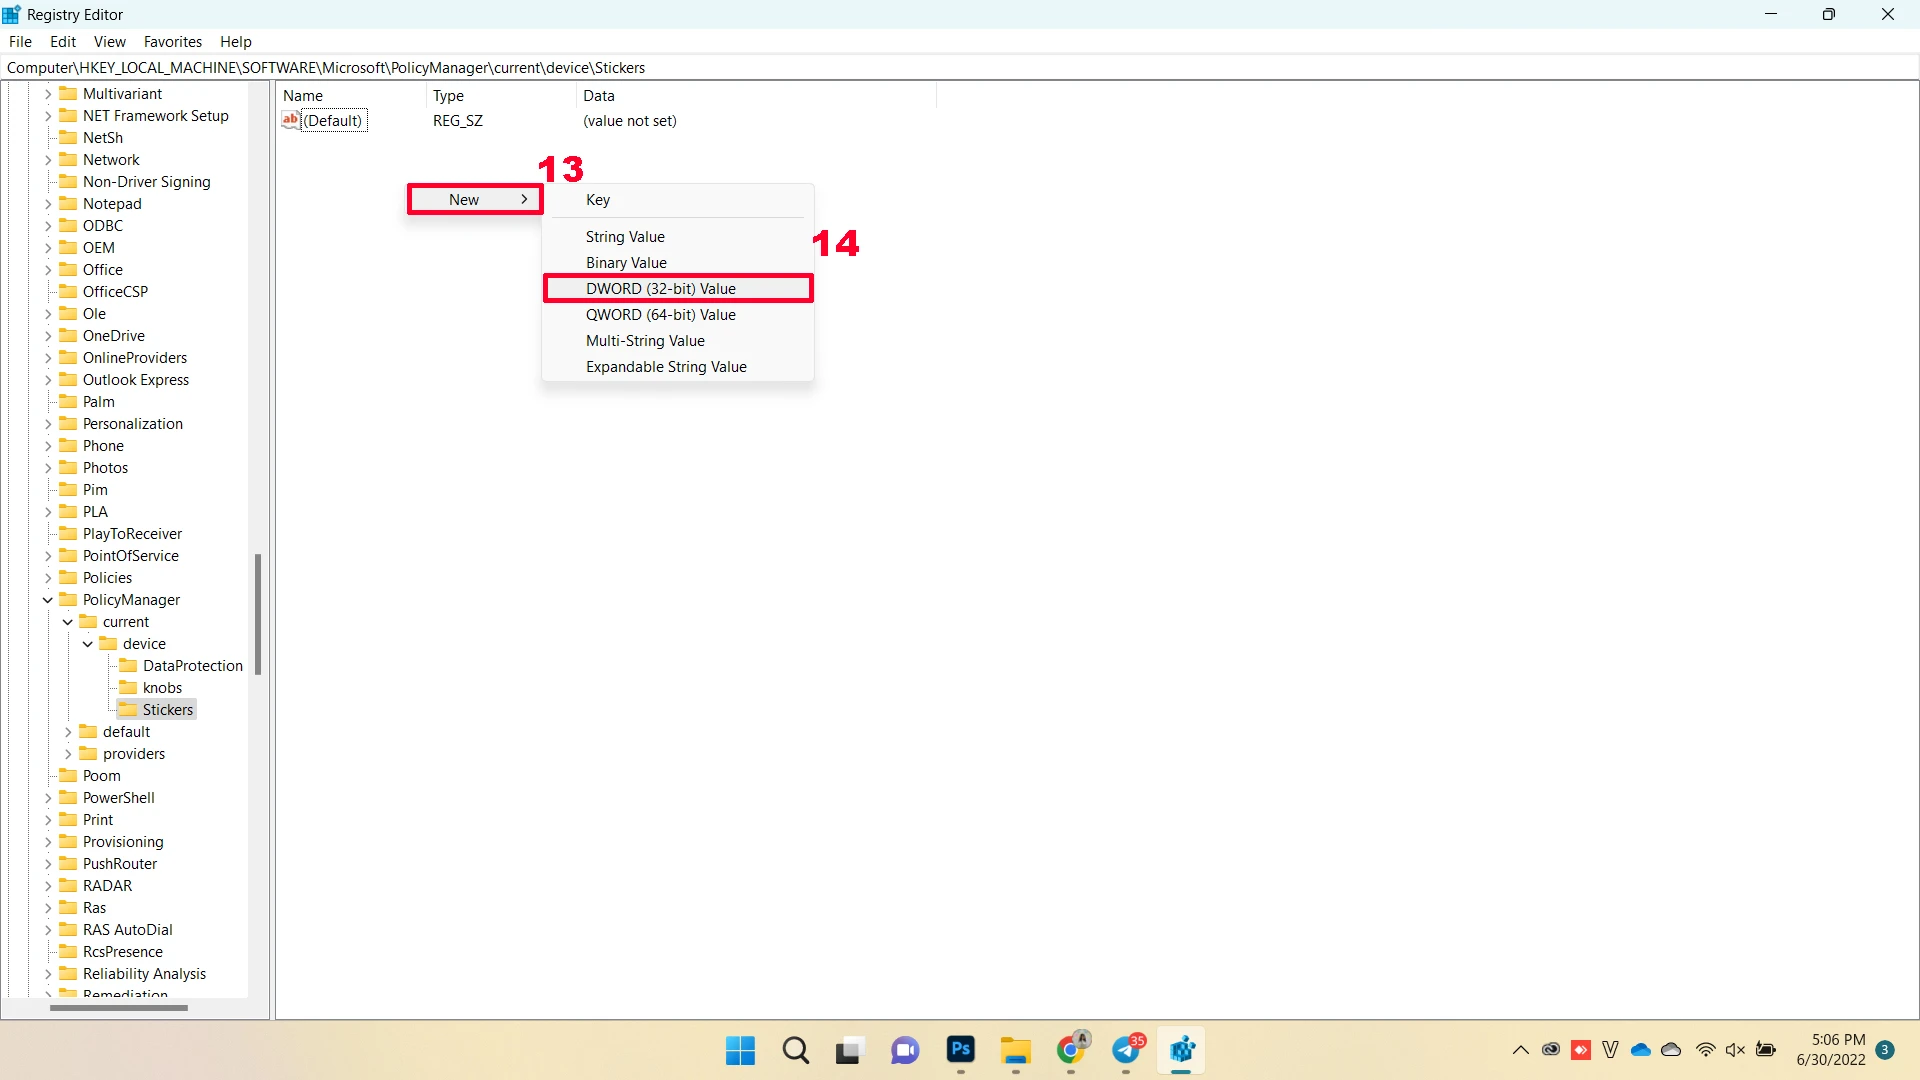Open the Help menu
1920x1080 pixels.
236,41
